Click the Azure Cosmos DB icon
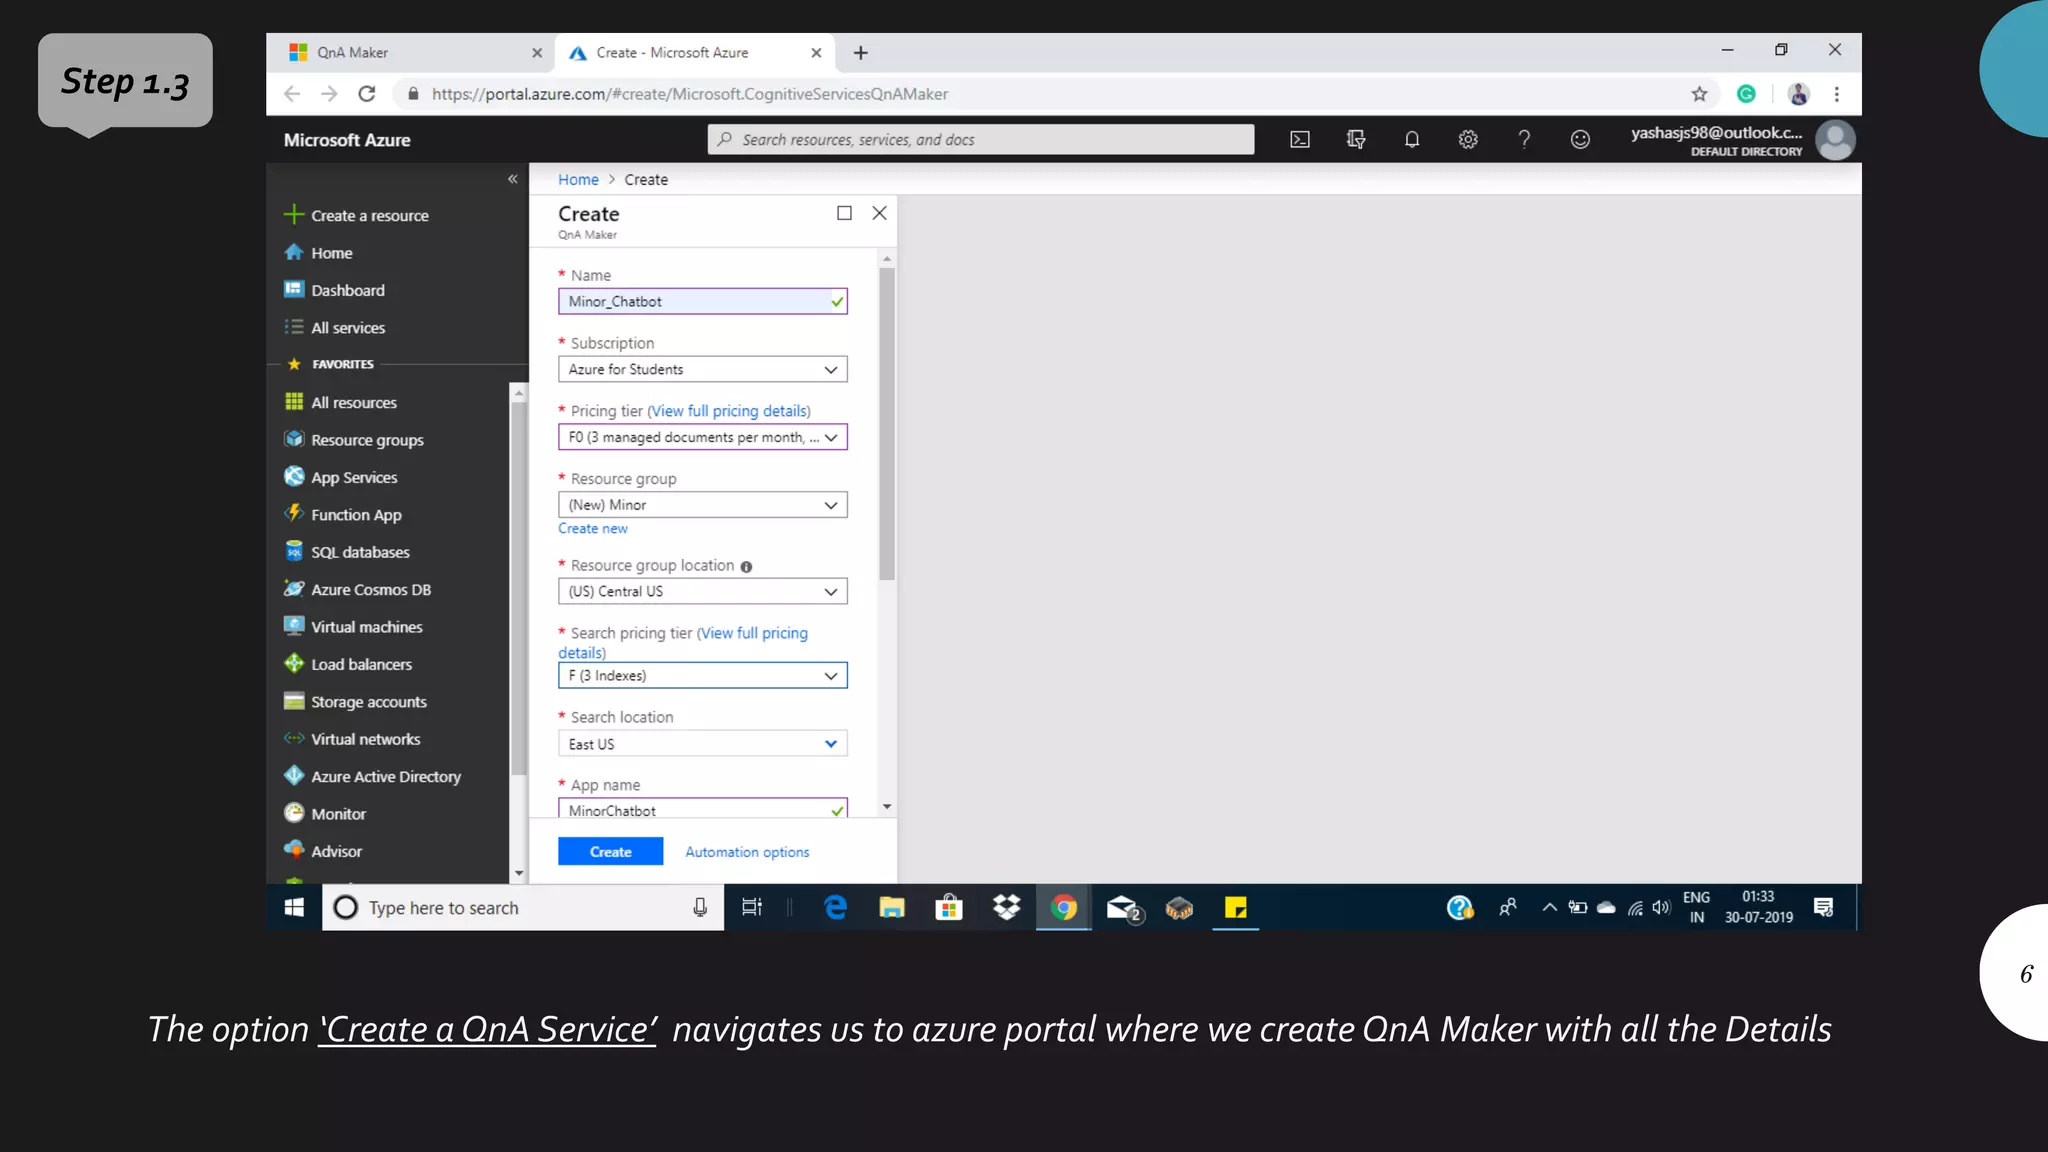The height and width of the screenshot is (1152, 2048). coord(294,589)
